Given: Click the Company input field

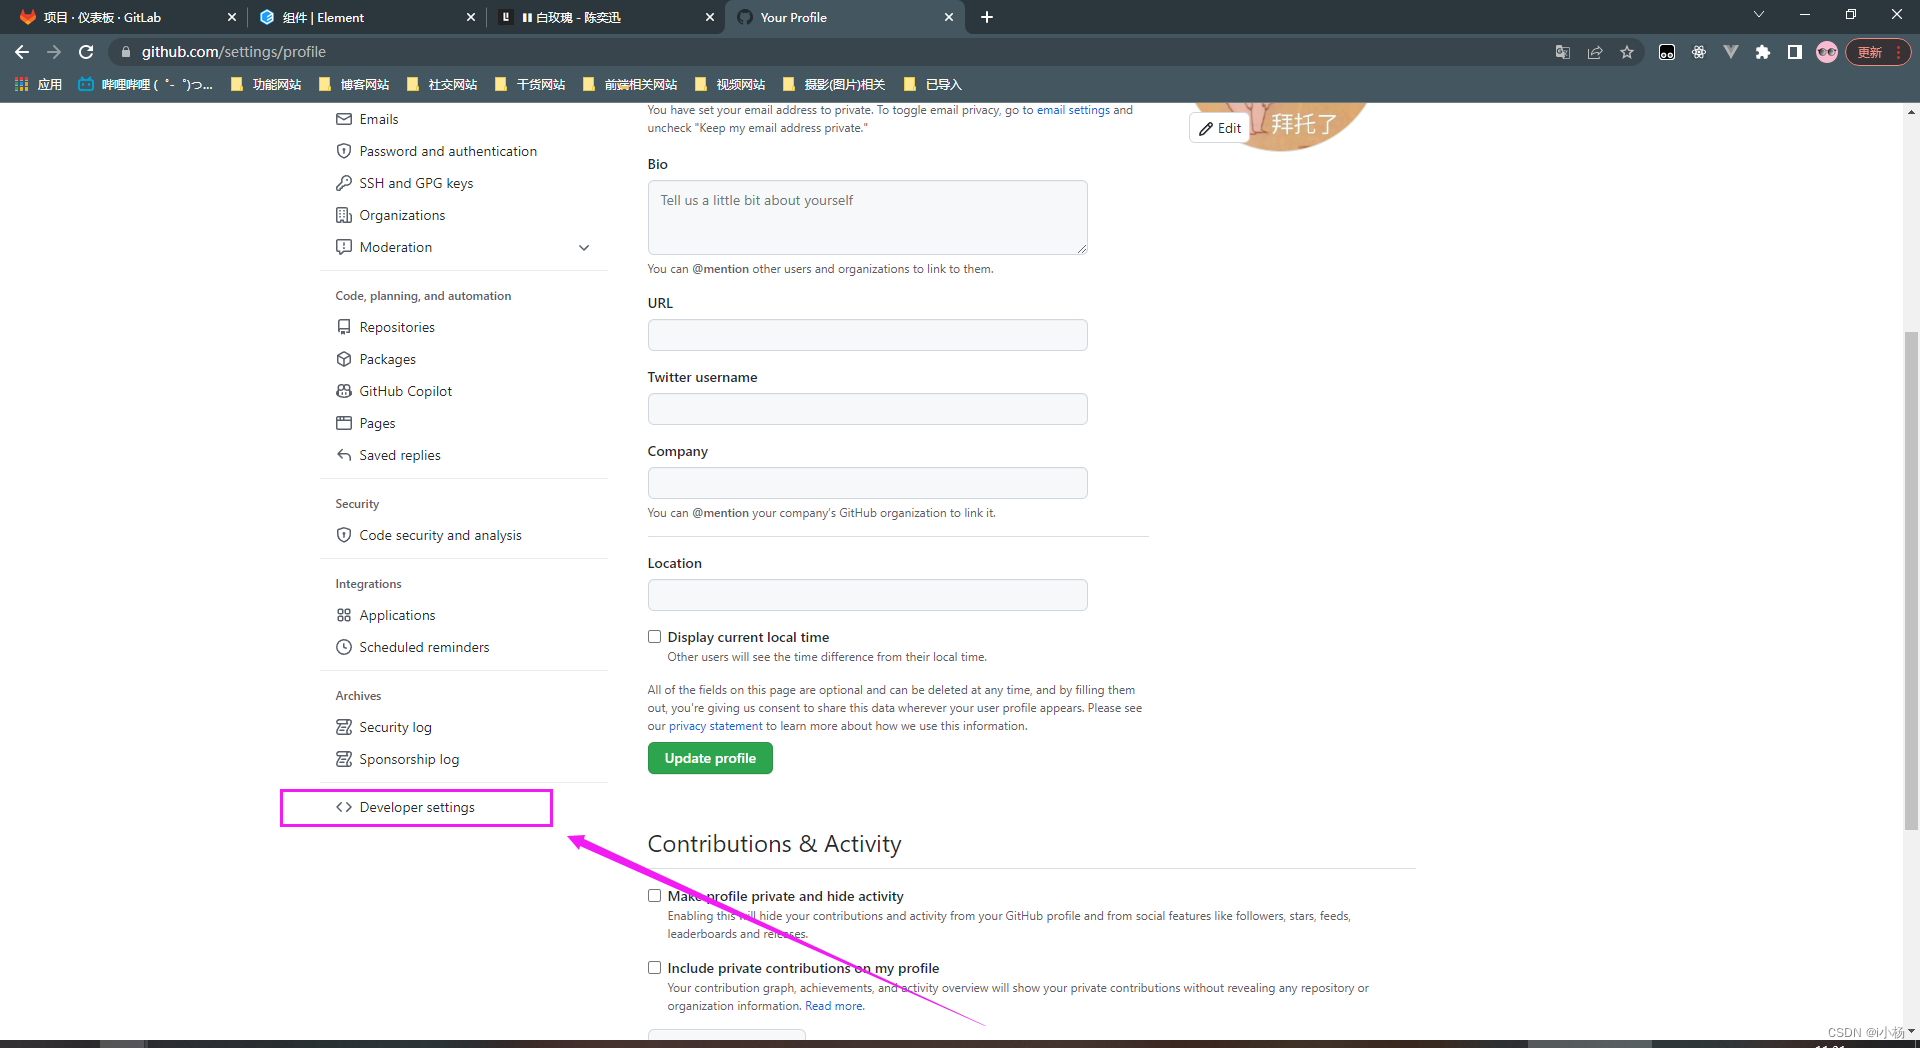Looking at the screenshot, I should click(x=867, y=483).
